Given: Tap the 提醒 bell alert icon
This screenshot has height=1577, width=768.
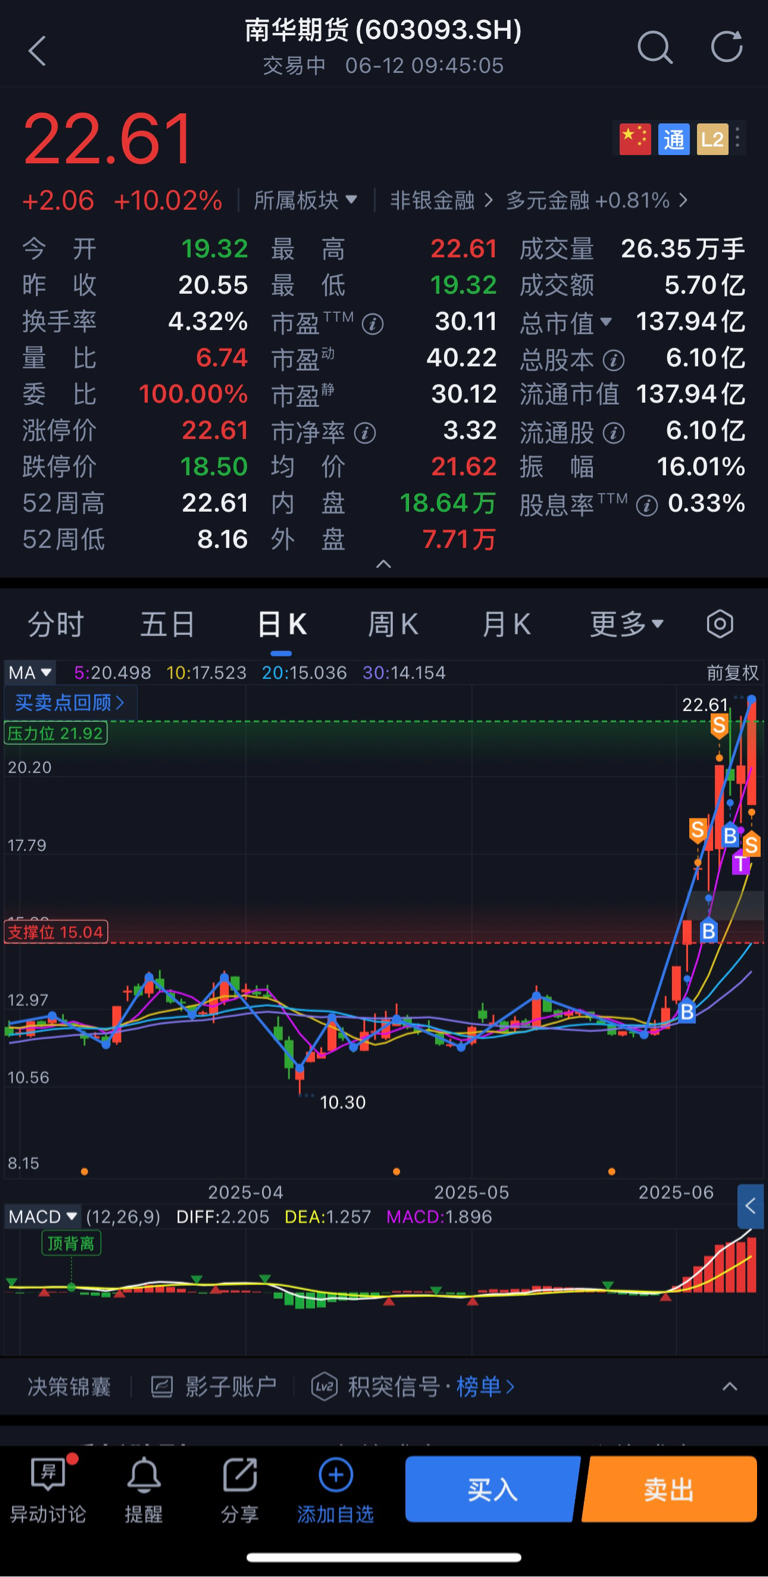Looking at the screenshot, I should tap(143, 1490).
